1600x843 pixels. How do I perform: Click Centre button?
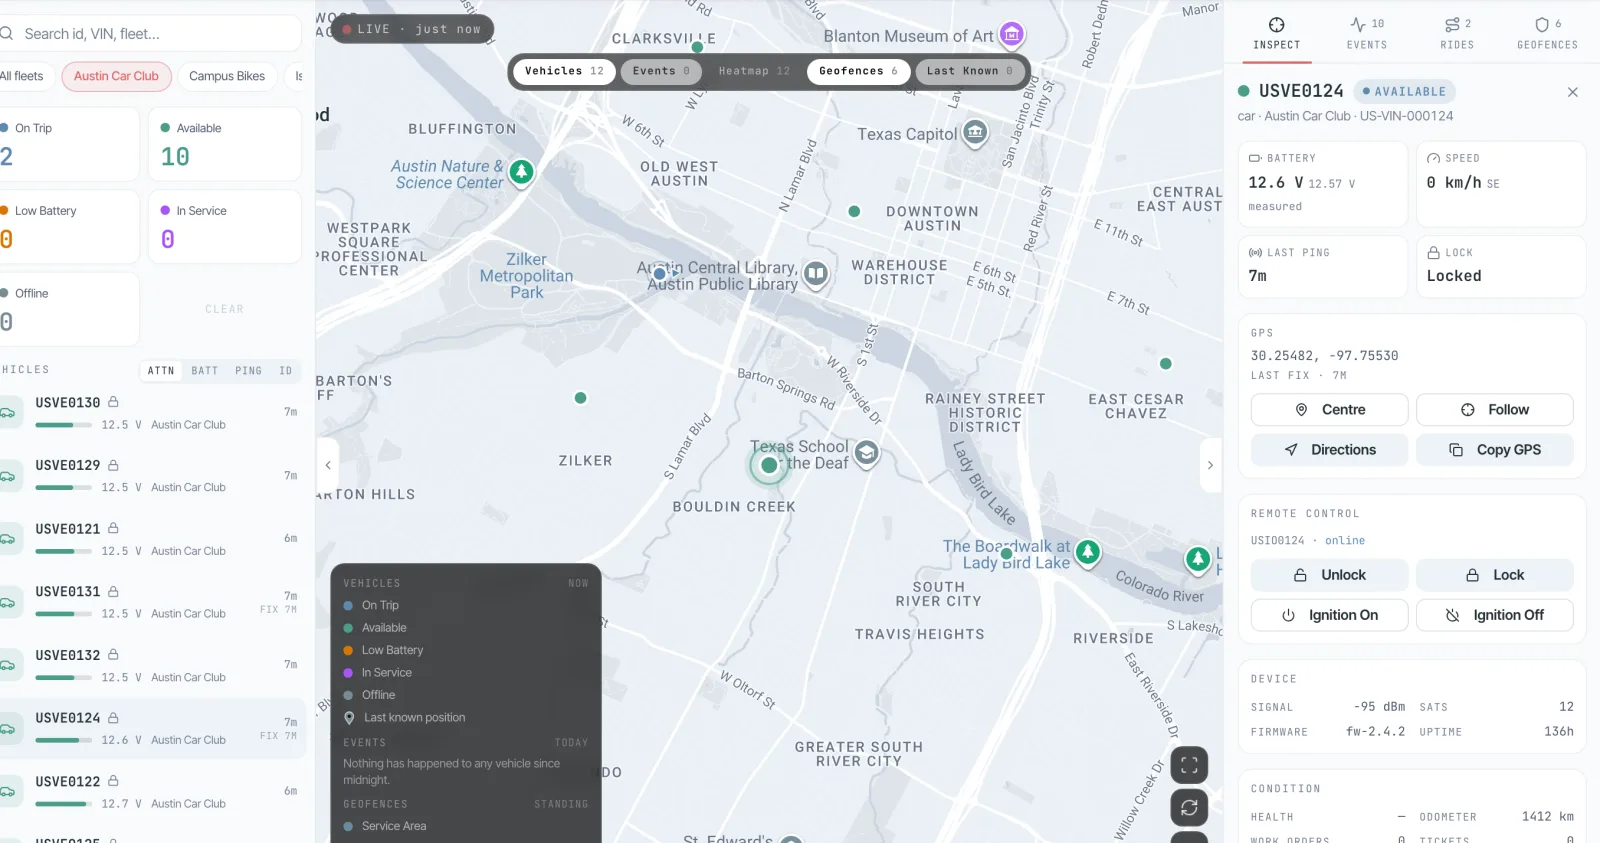click(1329, 410)
